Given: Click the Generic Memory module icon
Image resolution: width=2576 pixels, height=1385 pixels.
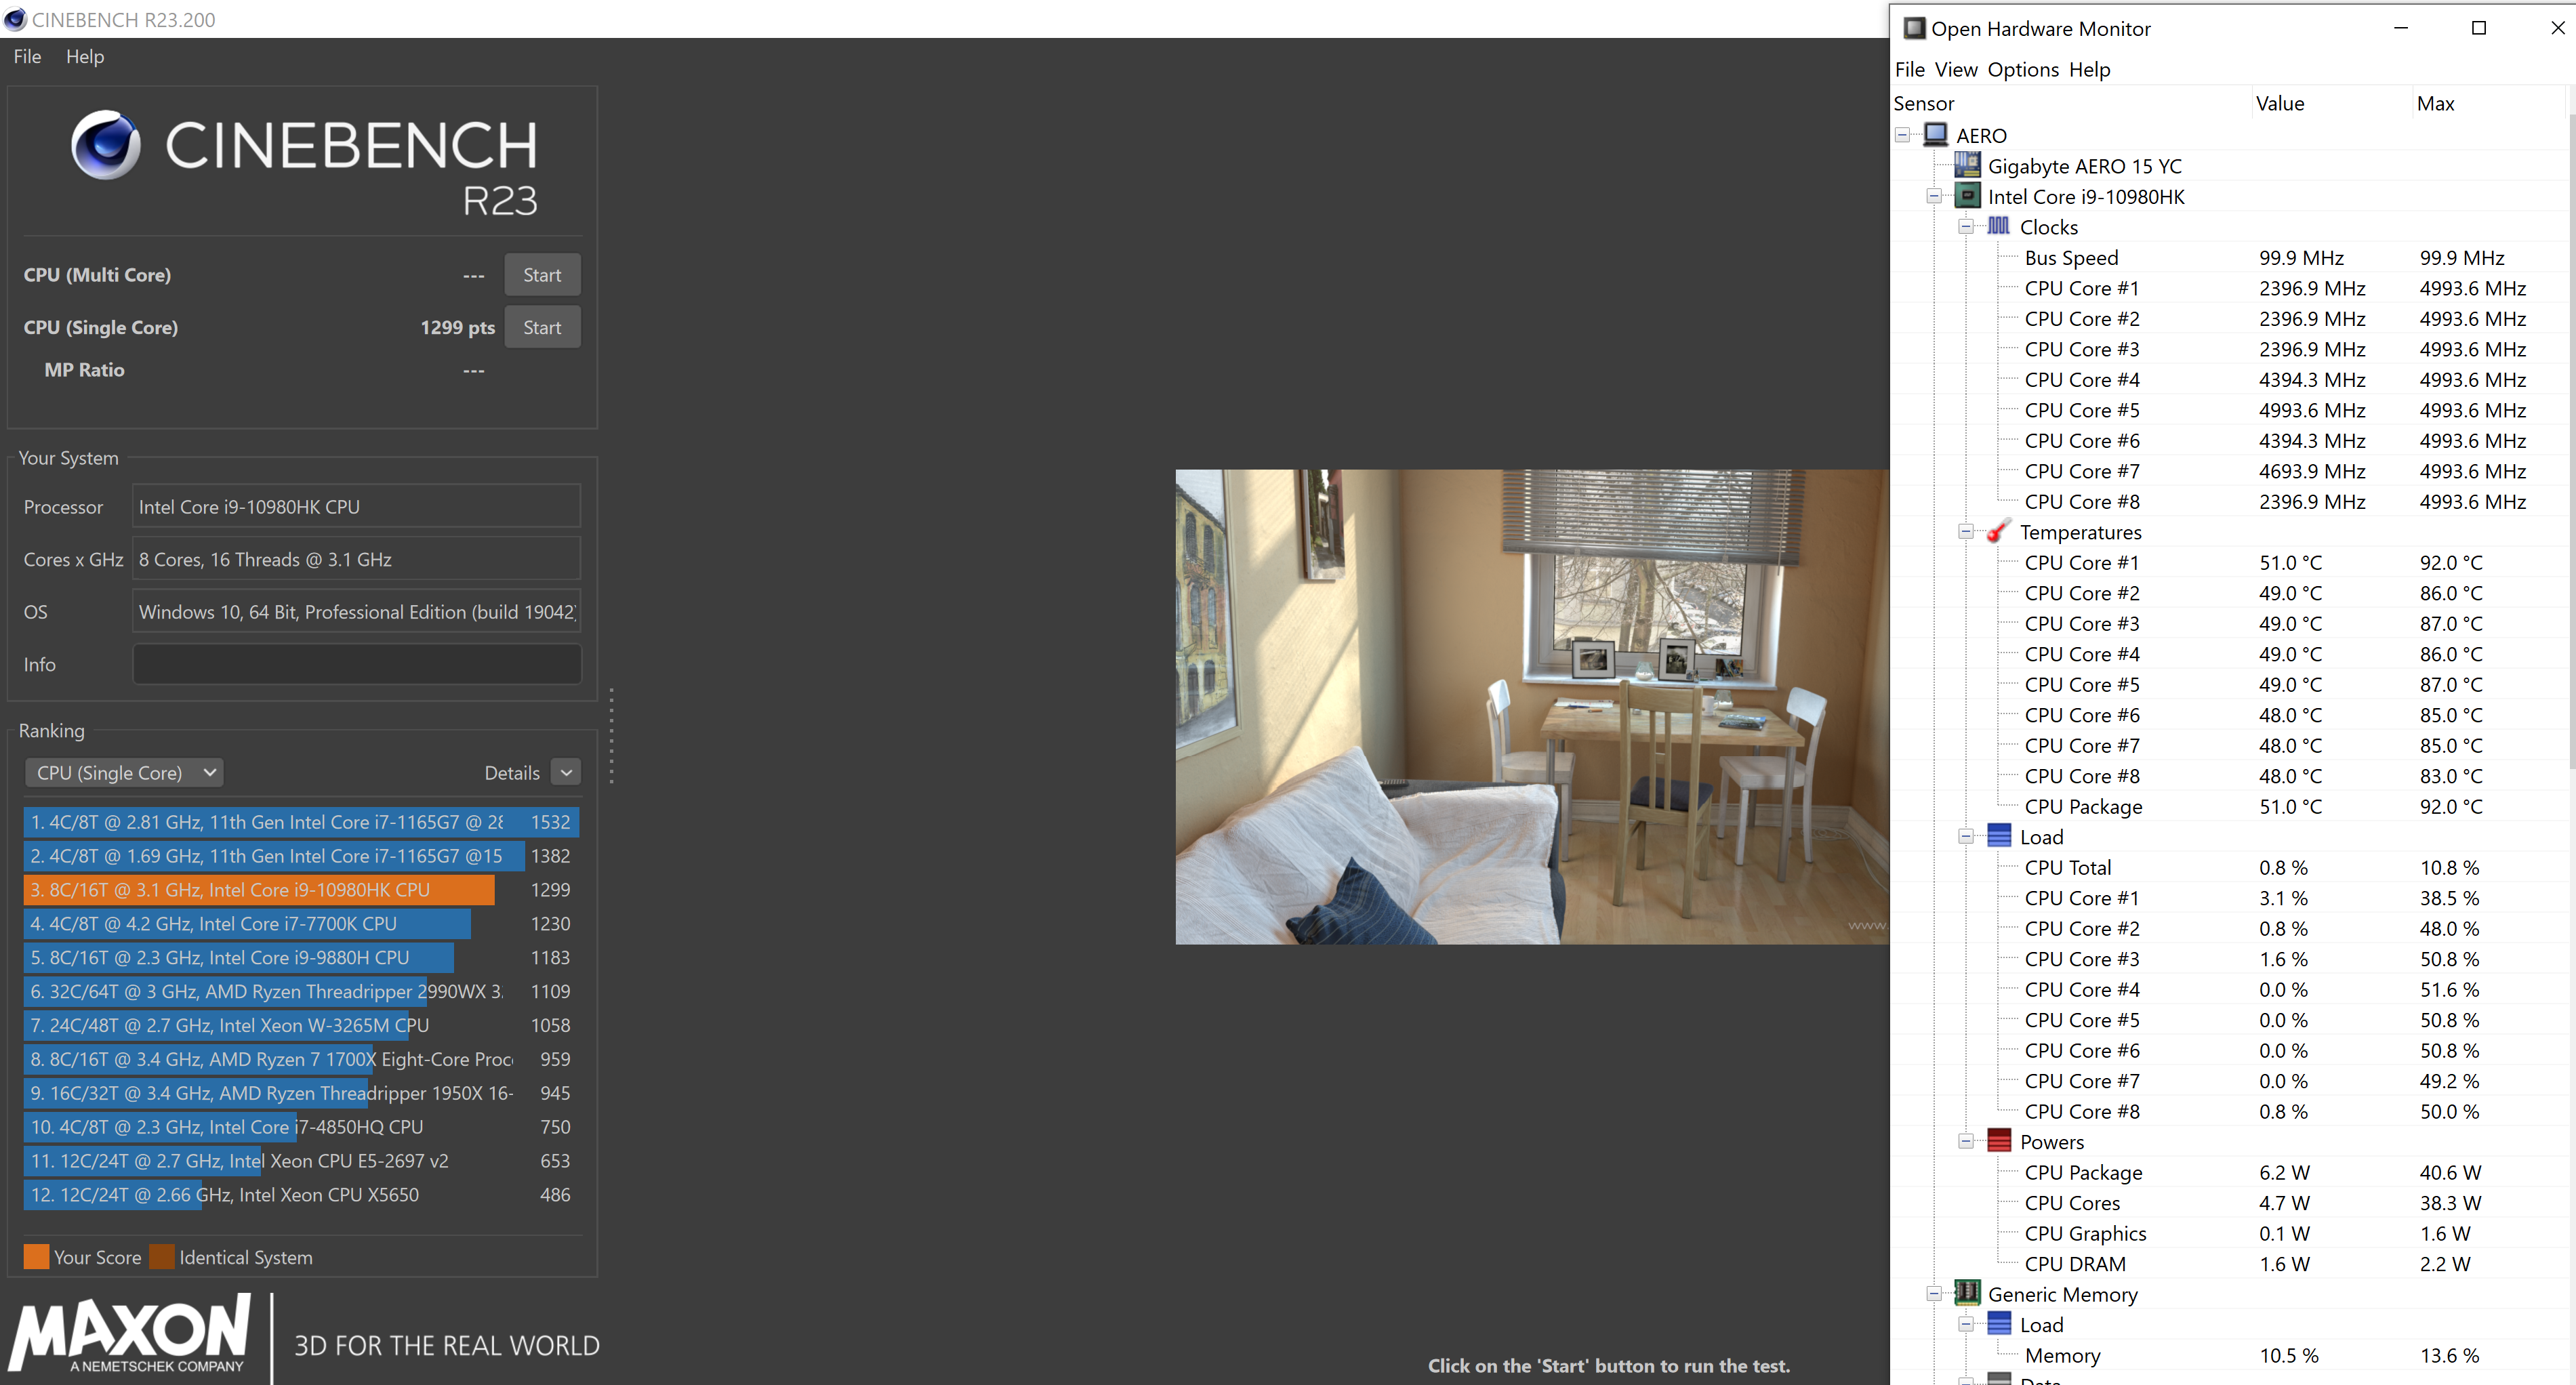Looking at the screenshot, I should pos(1967,1293).
